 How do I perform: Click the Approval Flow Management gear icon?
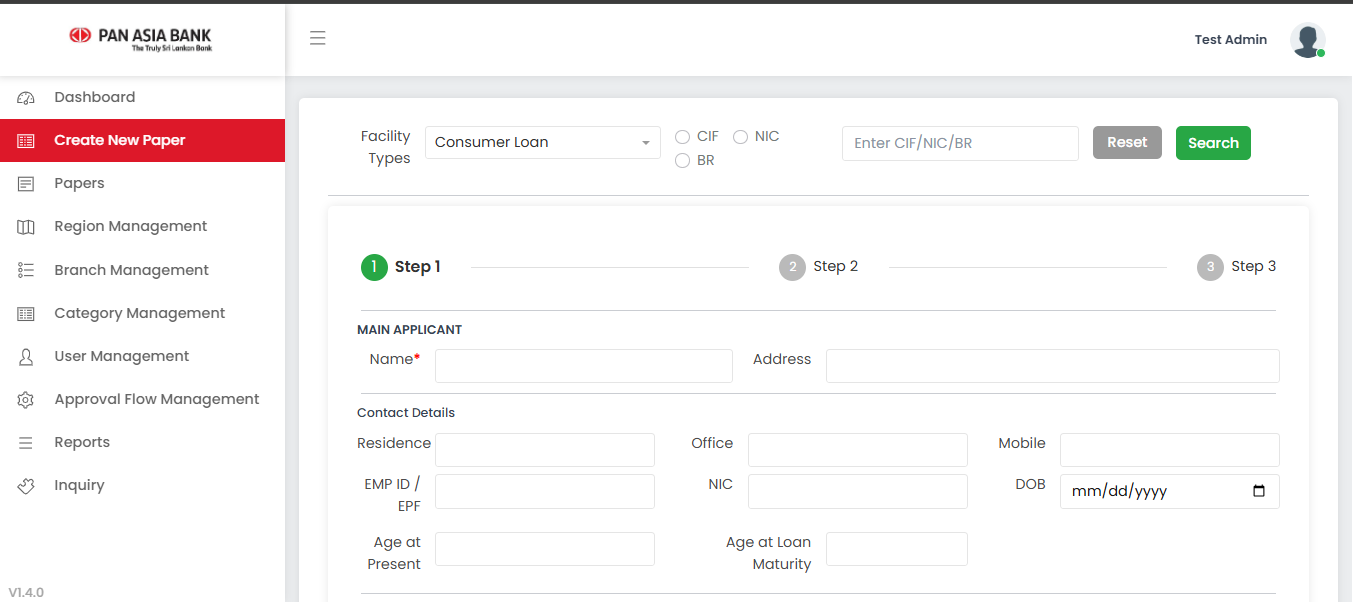(x=26, y=400)
